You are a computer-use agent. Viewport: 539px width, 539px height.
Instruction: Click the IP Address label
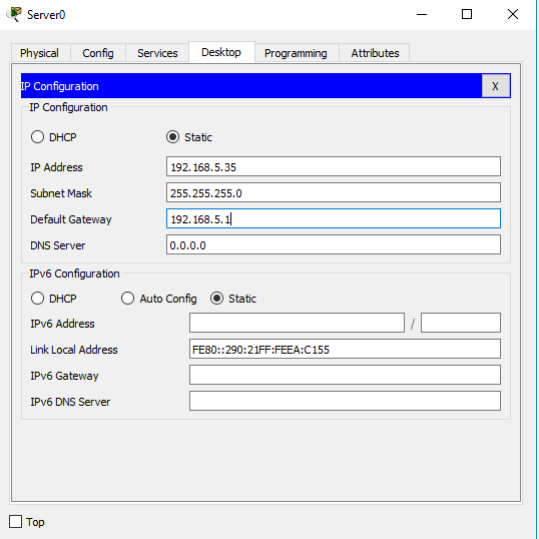tap(56, 167)
